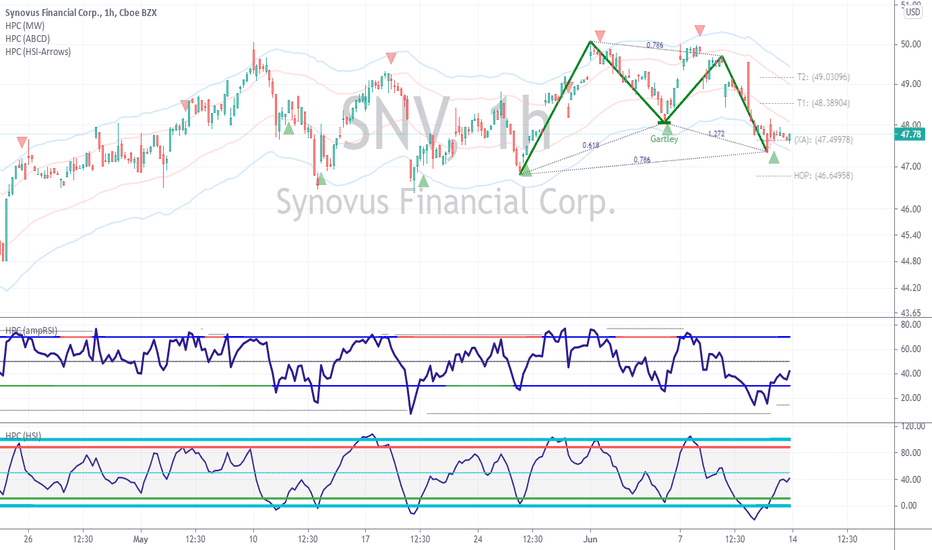The height and width of the screenshot is (550, 932).
Task: Click the 50.00 price scale label
Action: coord(911,45)
